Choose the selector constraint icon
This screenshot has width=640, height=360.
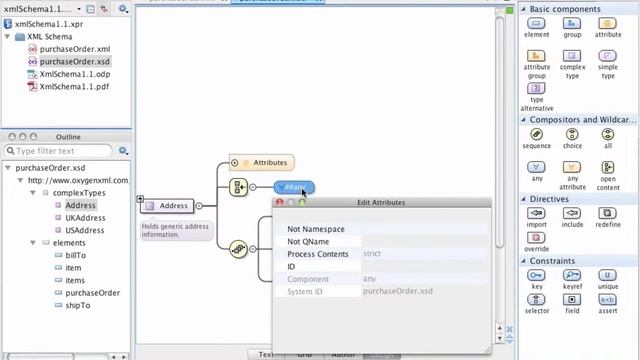click(x=536, y=300)
